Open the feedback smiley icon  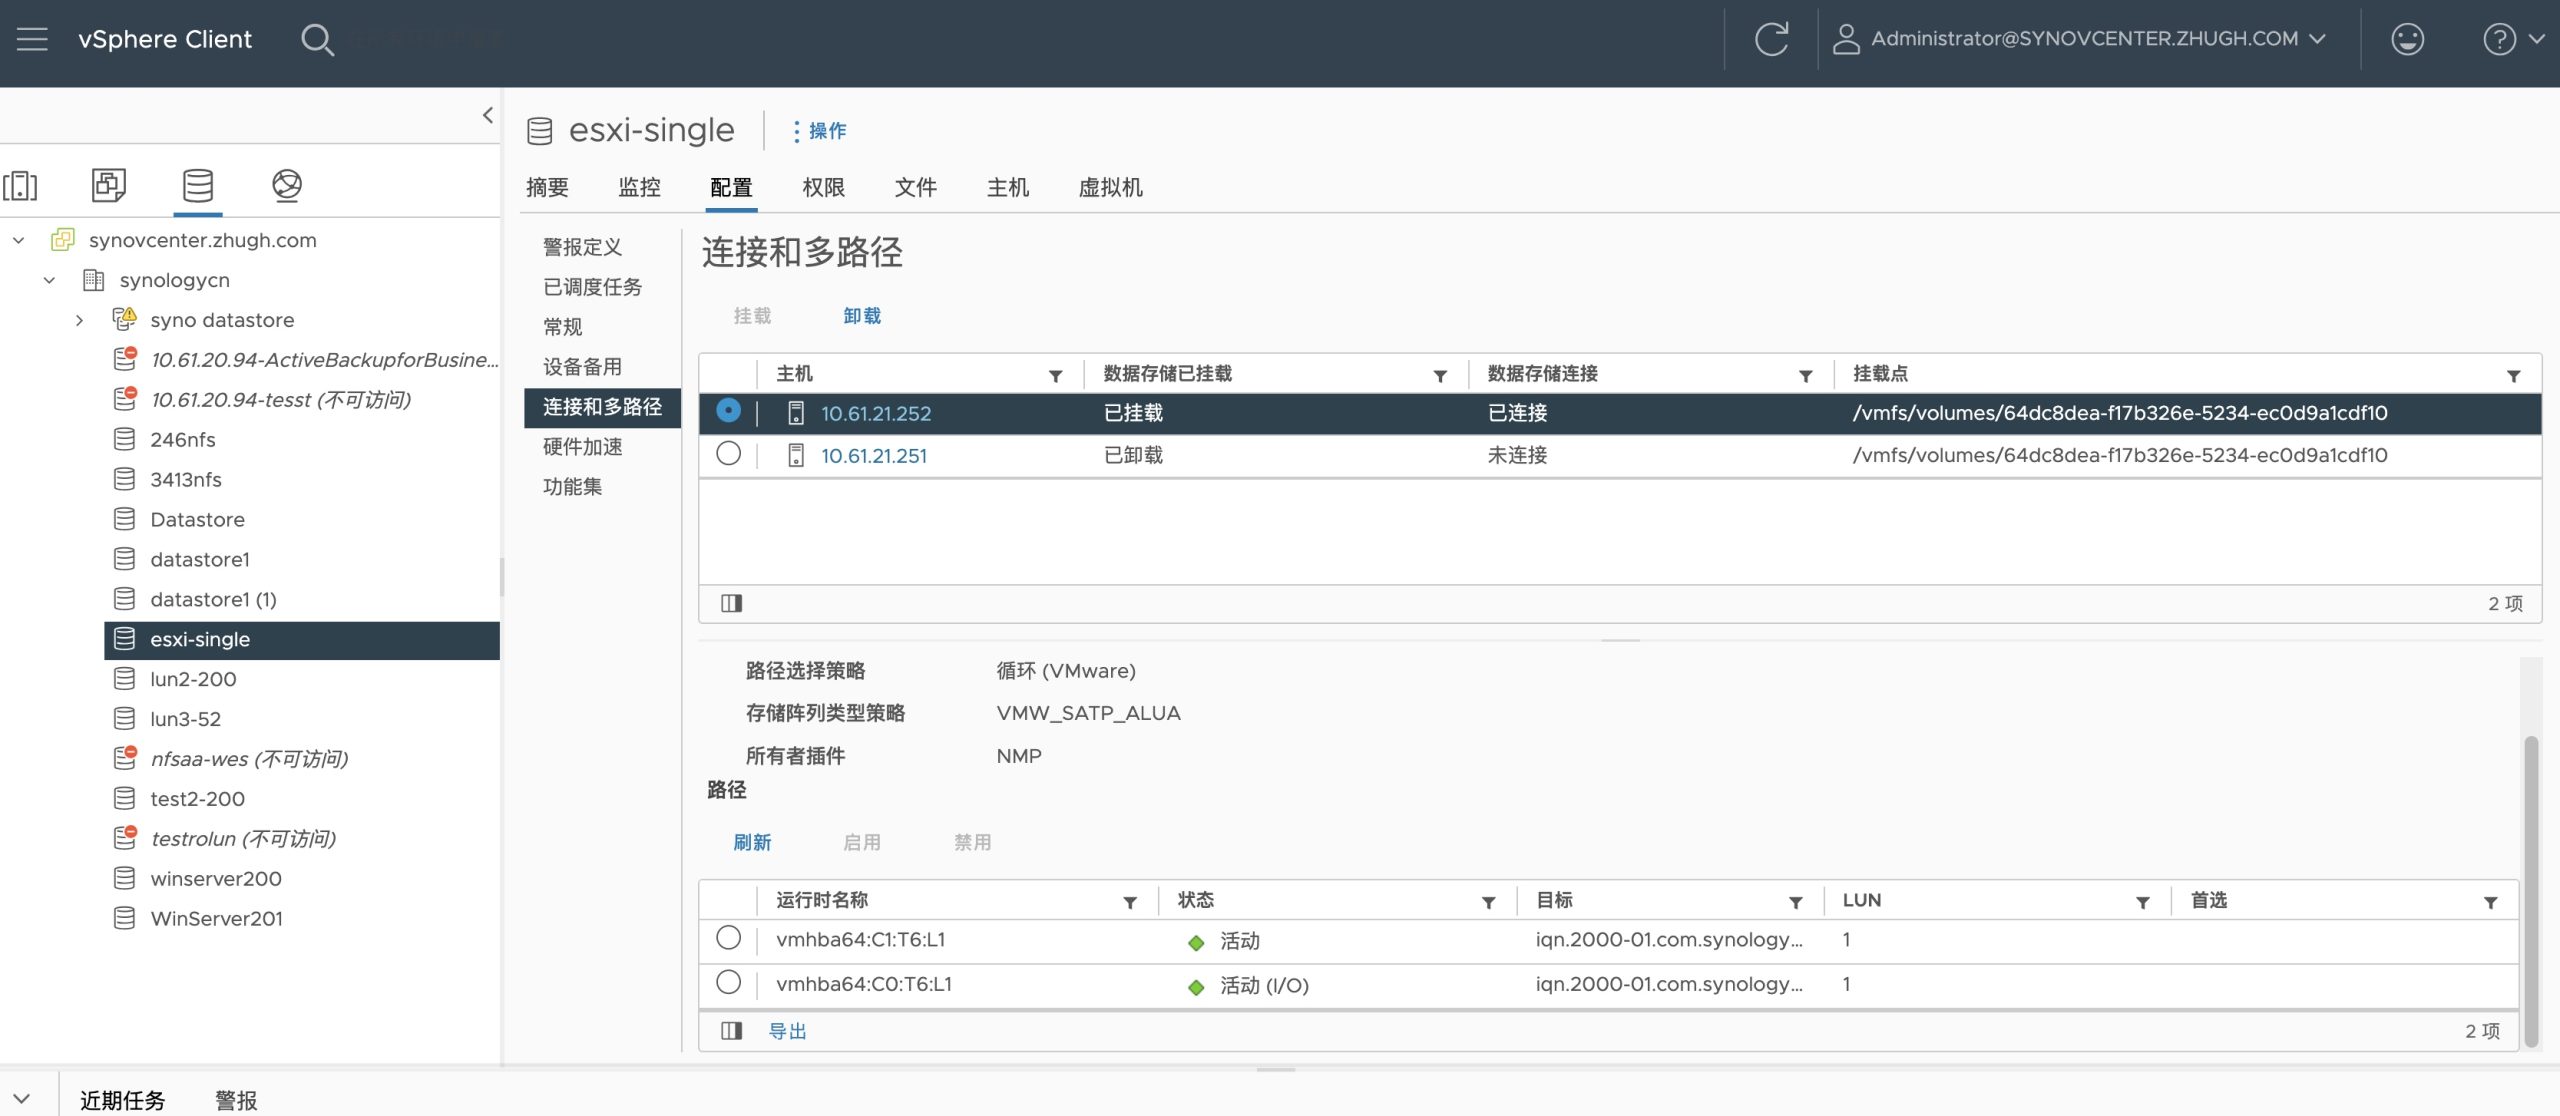pos(2407,39)
